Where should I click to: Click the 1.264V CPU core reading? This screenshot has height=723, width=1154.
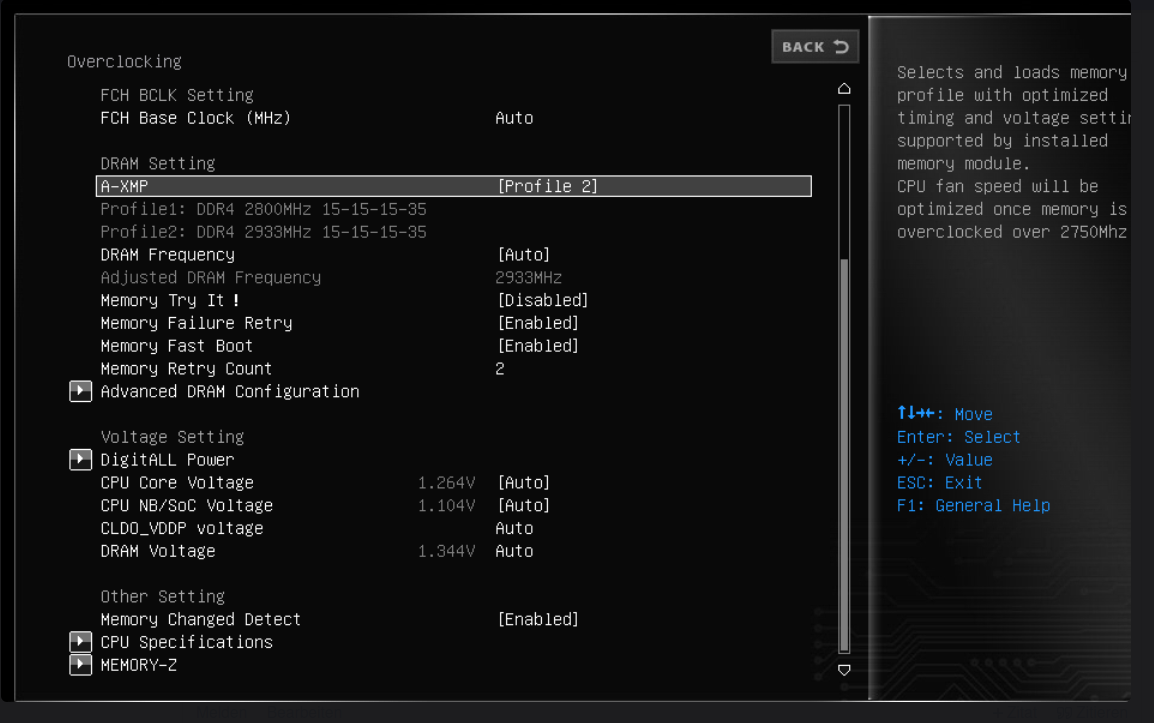click(446, 482)
